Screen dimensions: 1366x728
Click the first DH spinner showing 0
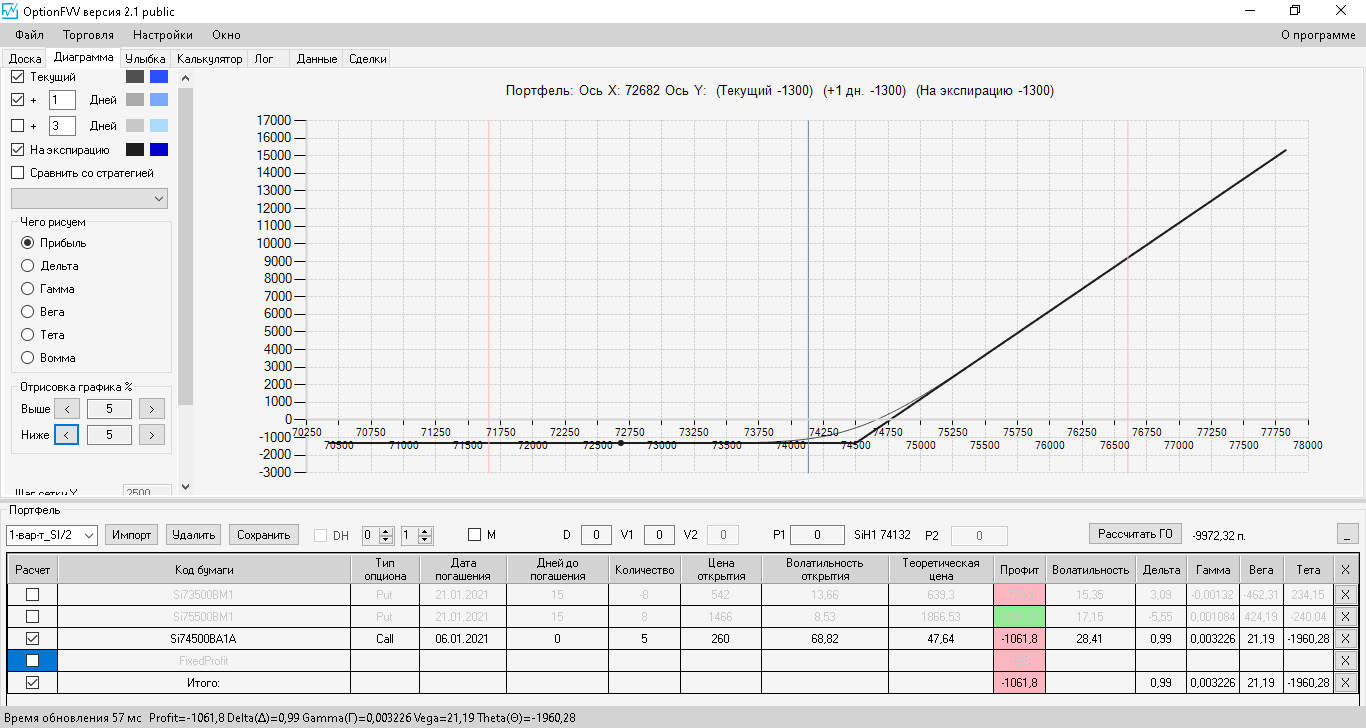coord(378,535)
